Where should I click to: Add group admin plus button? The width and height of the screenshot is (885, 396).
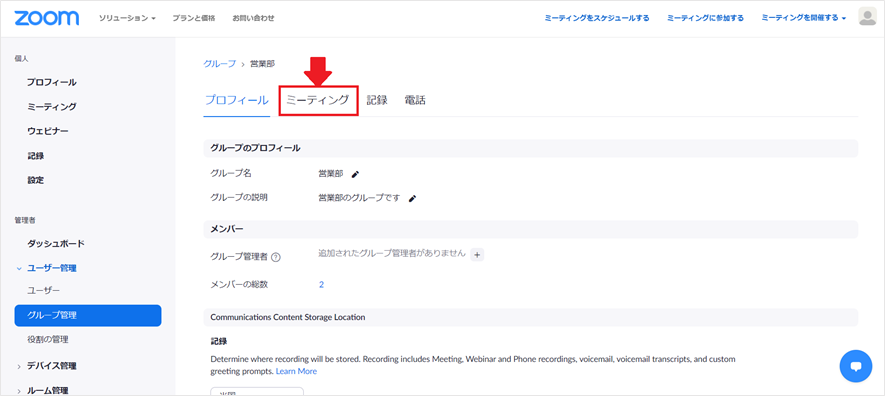point(477,255)
